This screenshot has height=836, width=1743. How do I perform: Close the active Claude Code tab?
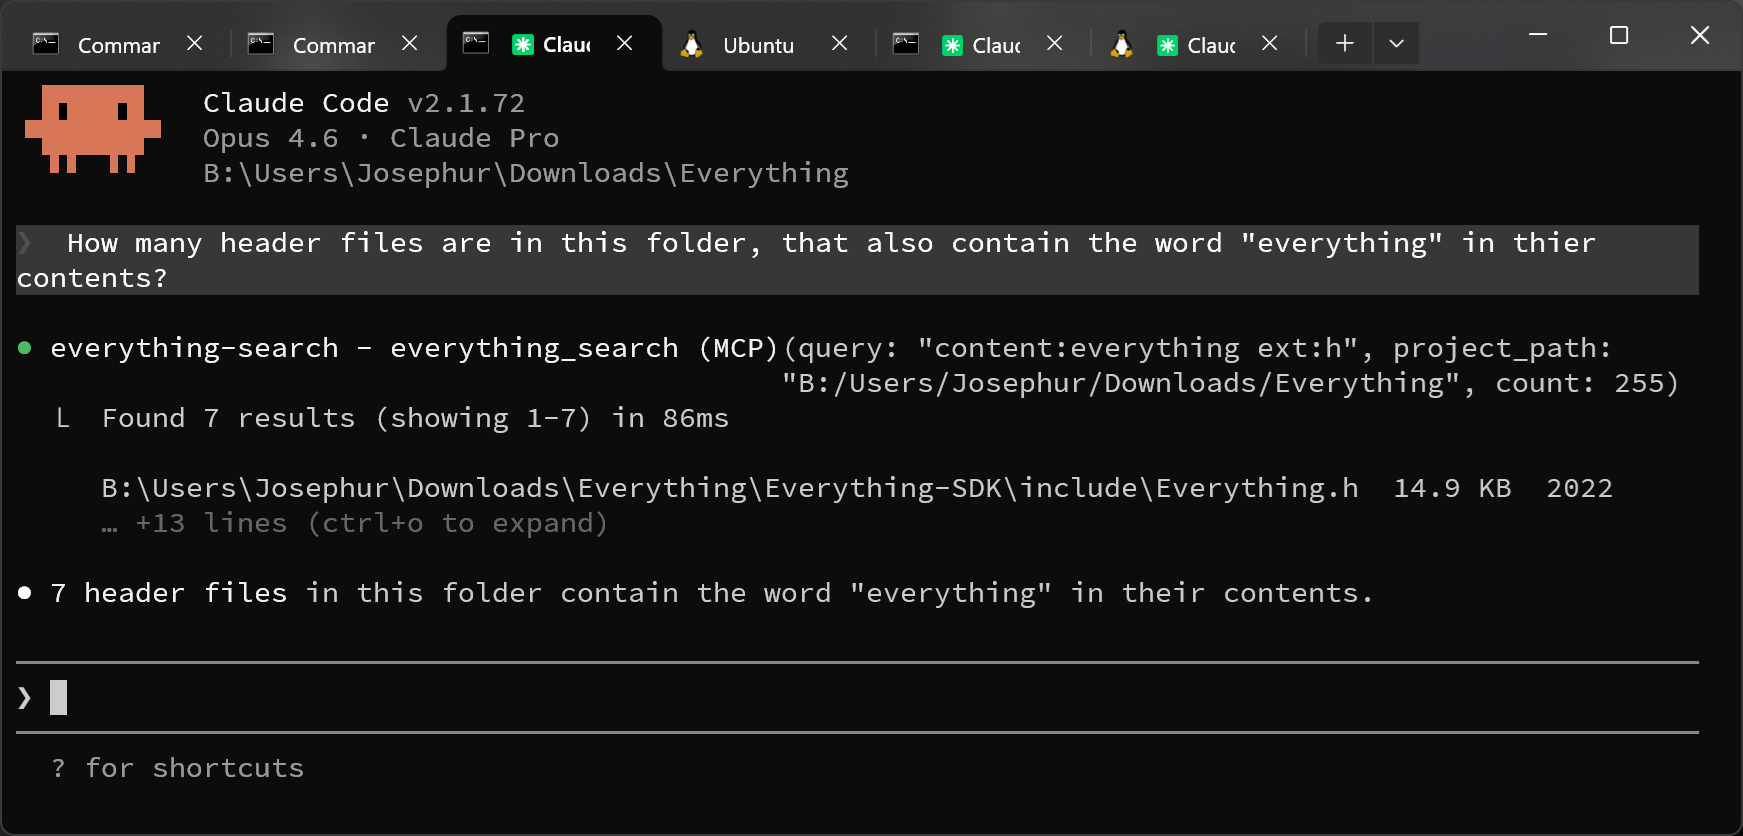[x=625, y=44]
